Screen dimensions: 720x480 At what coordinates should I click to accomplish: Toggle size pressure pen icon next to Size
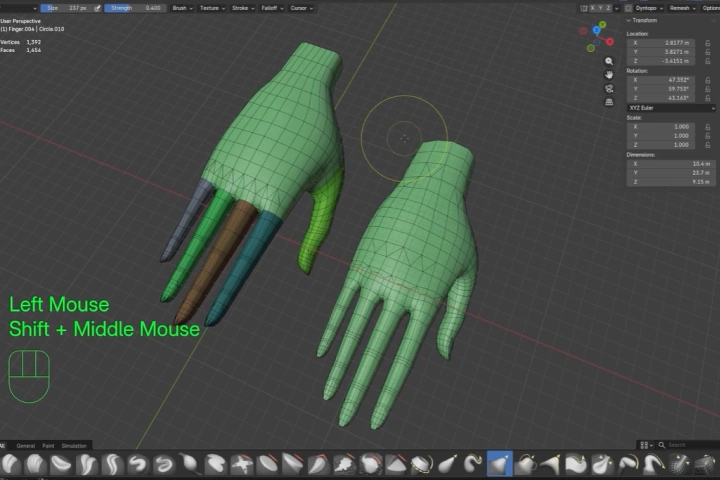pyautogui.click(x=97, y=8)
